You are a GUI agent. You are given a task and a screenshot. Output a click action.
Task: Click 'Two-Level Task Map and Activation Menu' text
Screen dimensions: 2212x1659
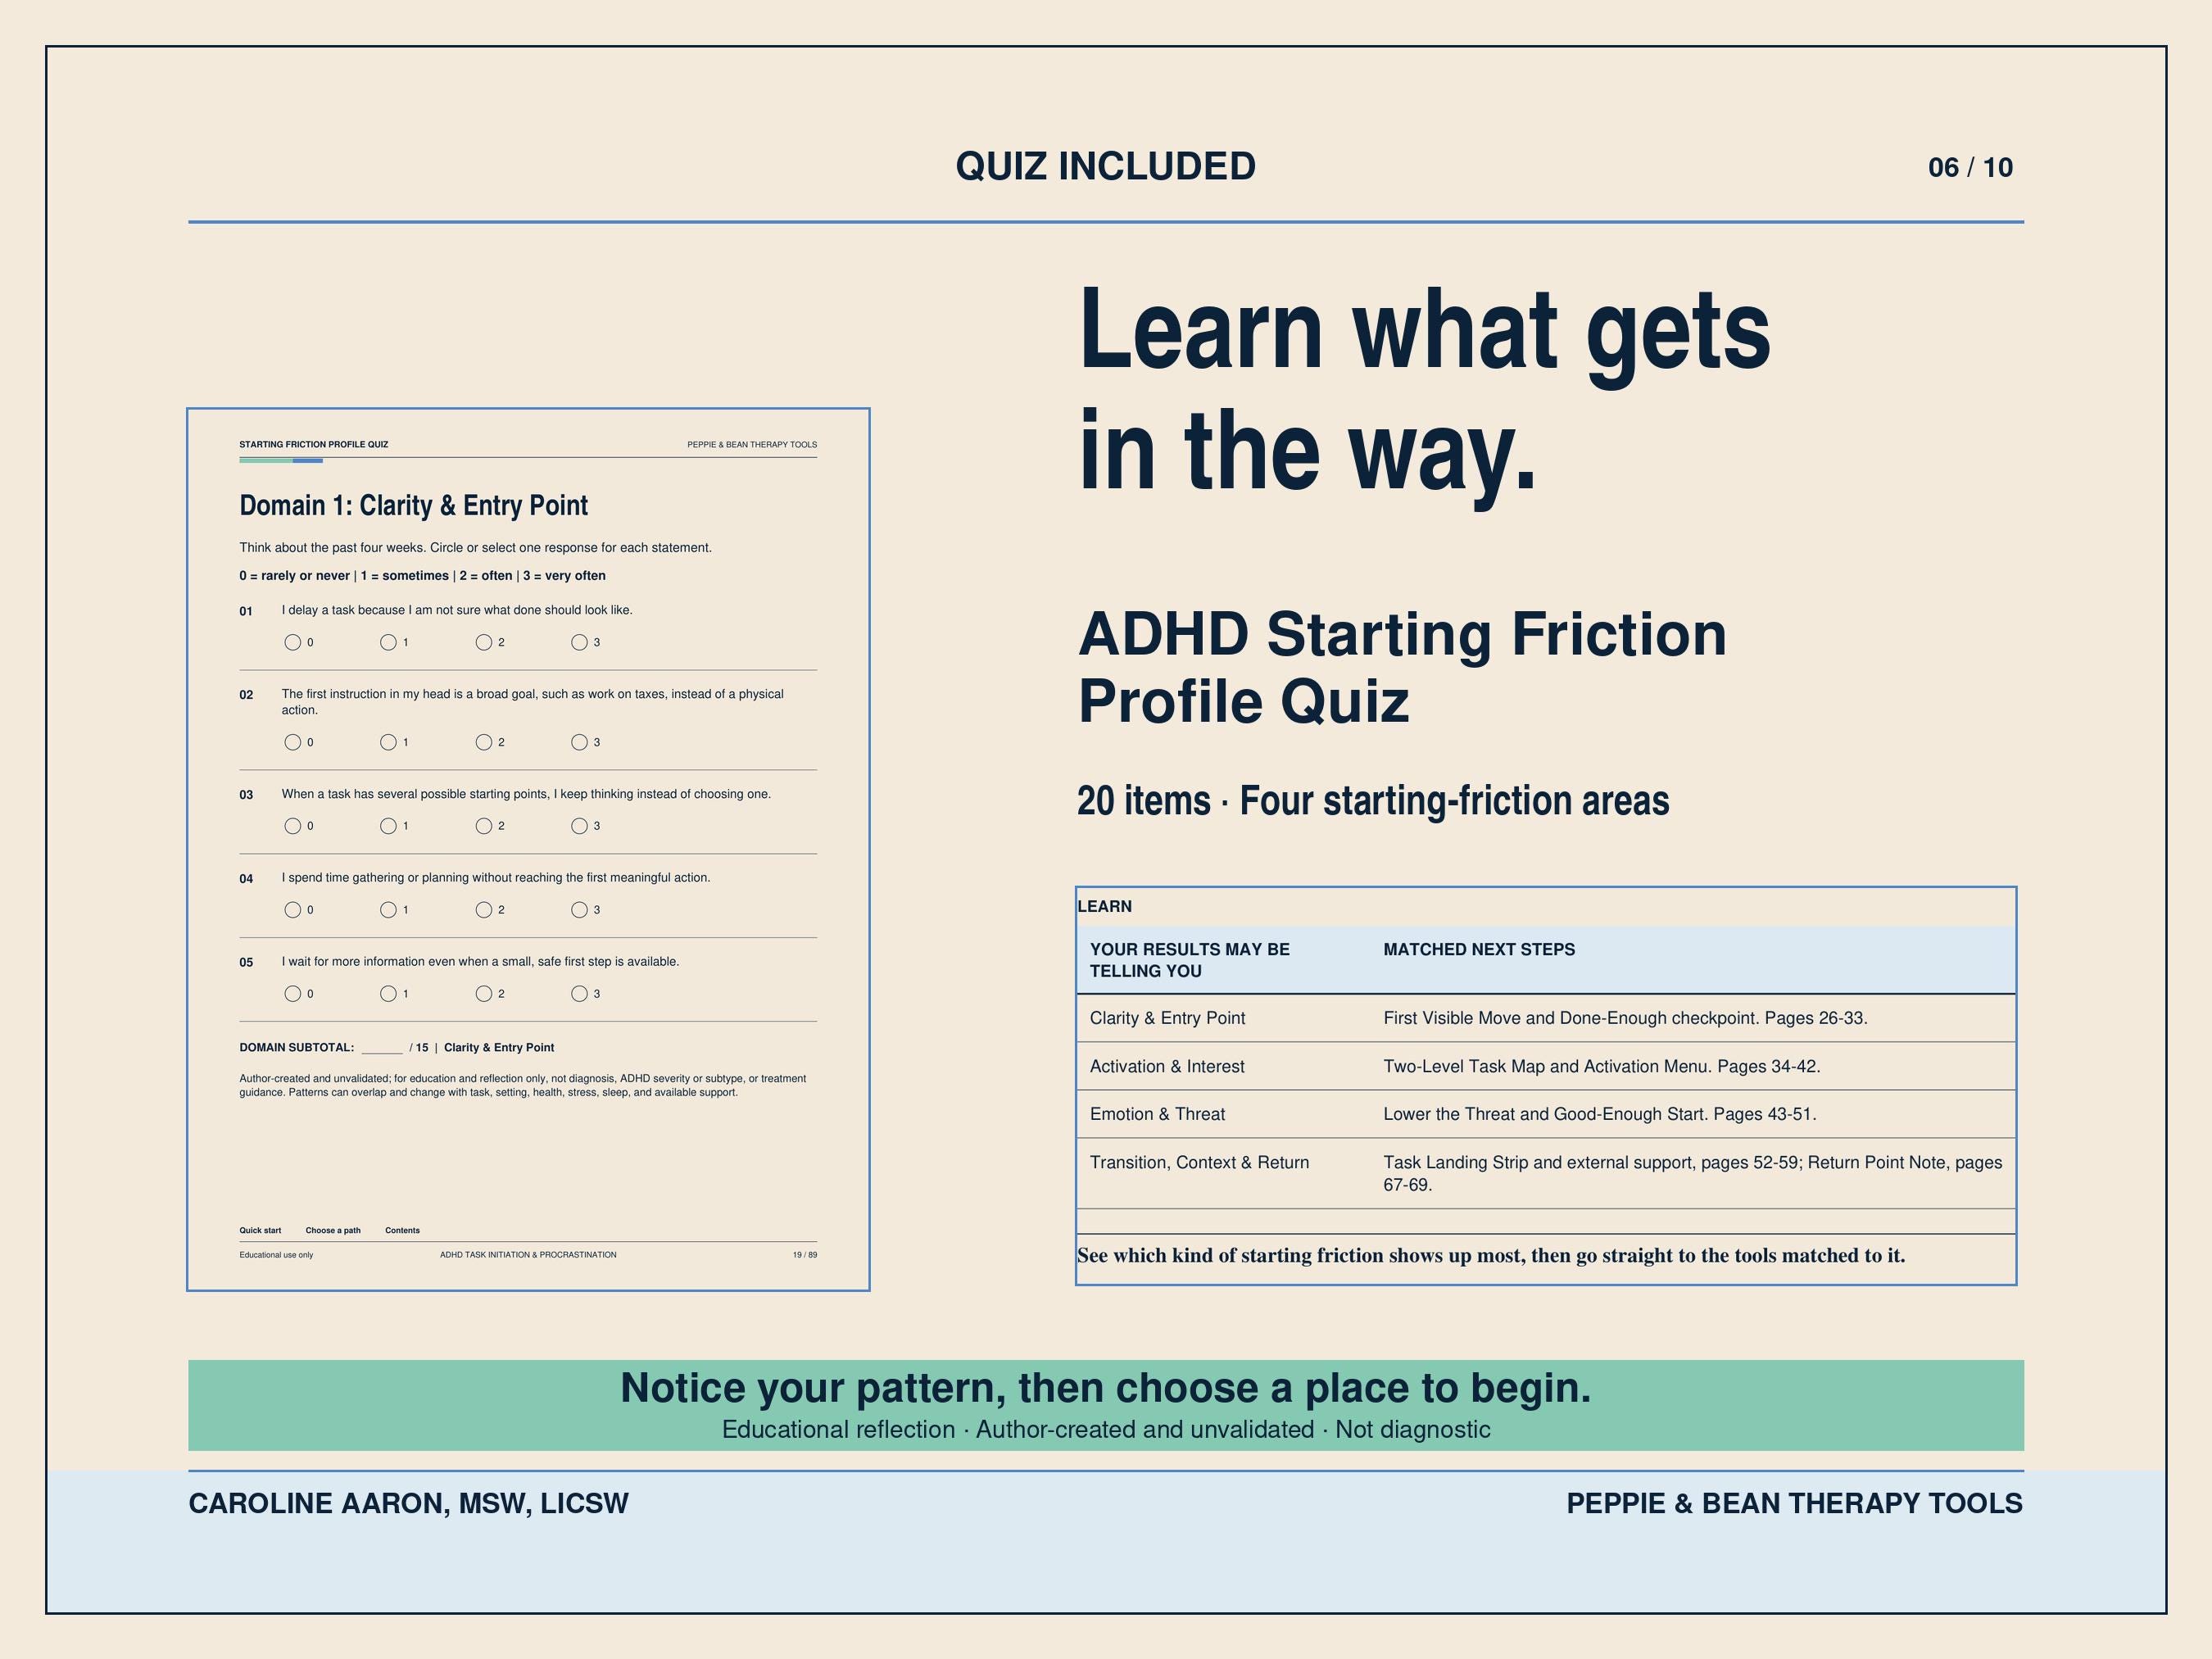1545,1066
